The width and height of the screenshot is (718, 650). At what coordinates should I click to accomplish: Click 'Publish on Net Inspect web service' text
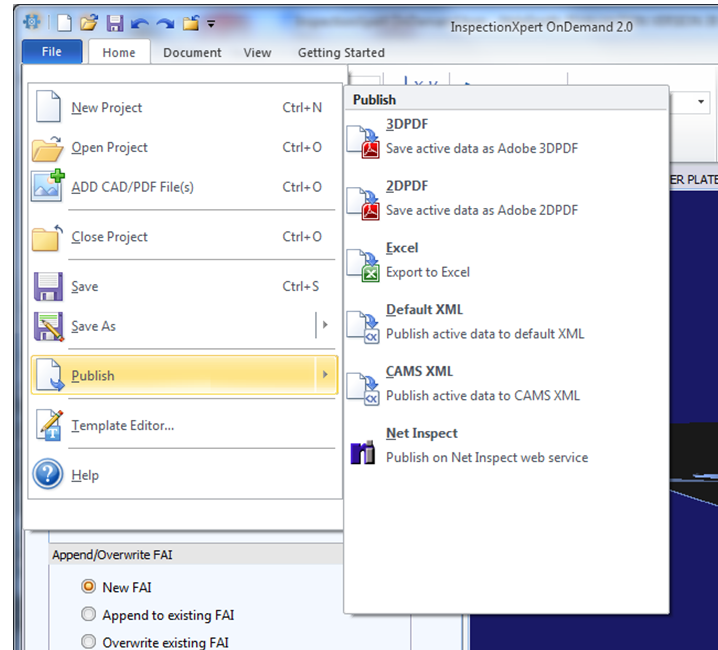click(487, 458)
